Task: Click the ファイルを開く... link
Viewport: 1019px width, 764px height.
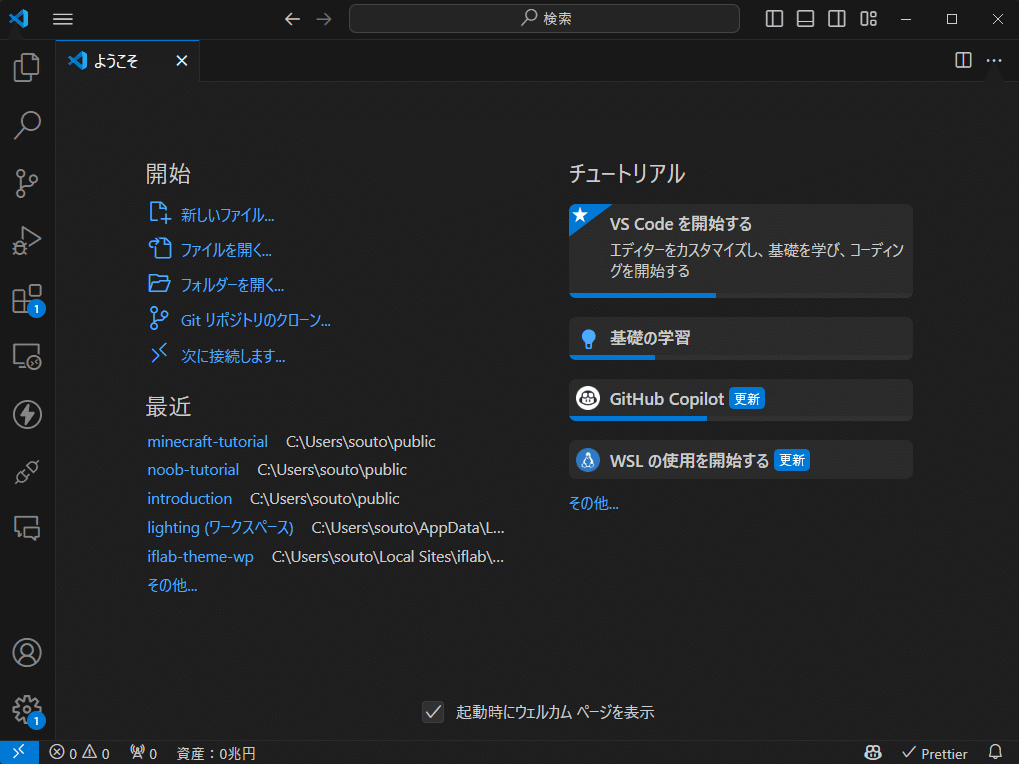Action: 226,250
